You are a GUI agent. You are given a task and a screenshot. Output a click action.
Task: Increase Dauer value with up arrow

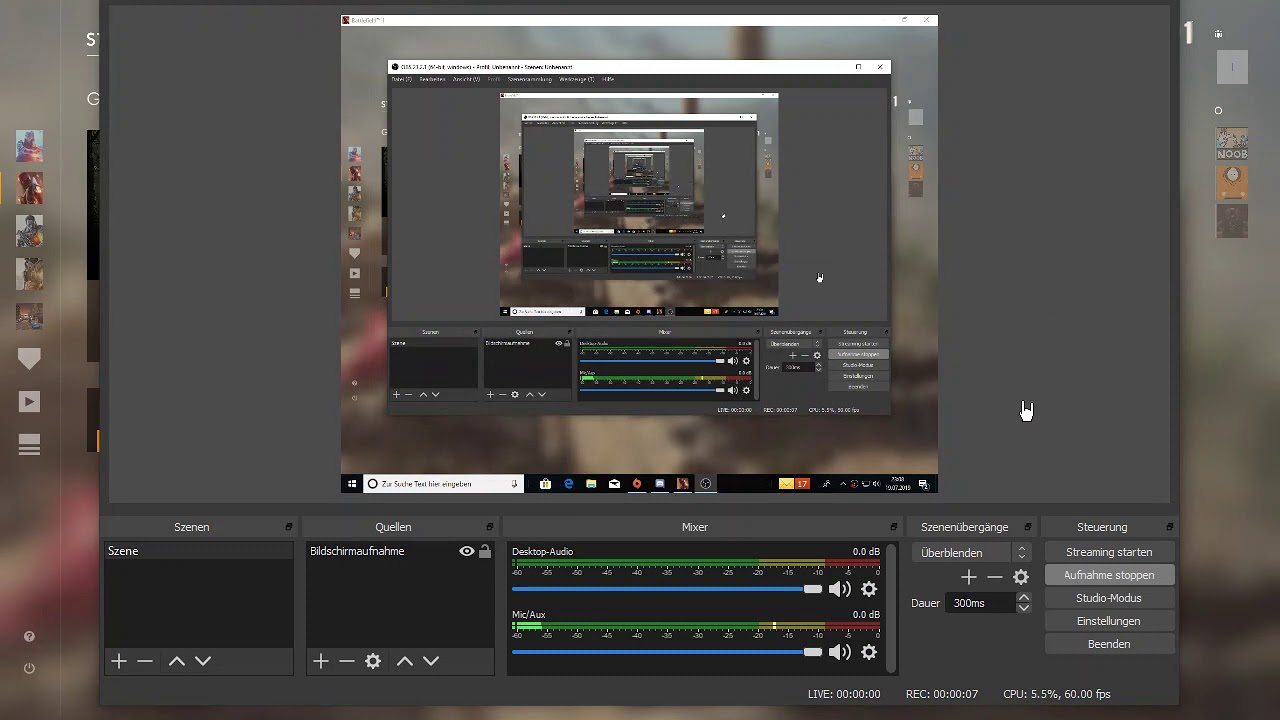[x=1023, y=598]
